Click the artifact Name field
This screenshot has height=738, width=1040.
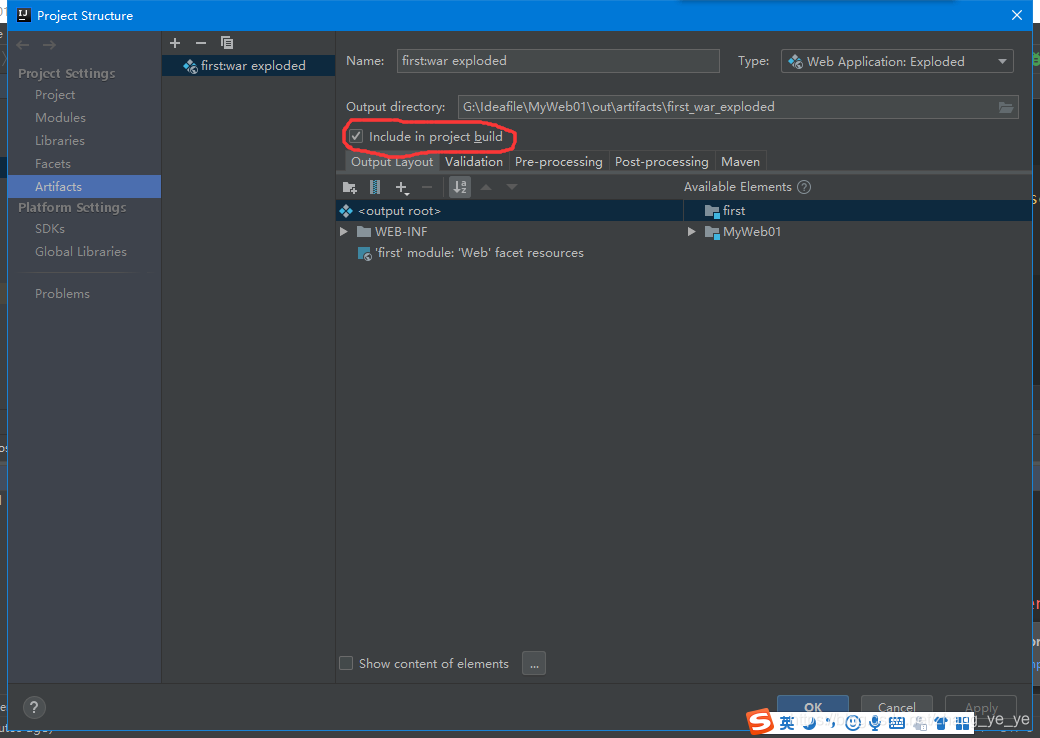[x=558, y=61]
